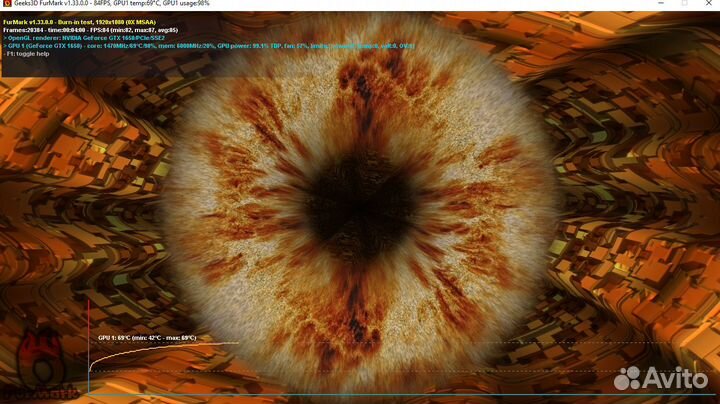Image resolution: width=720 pixels, height=404 pixels.
Task: Click the GPU 1 core clock stats line
Action: coord(150,46)
